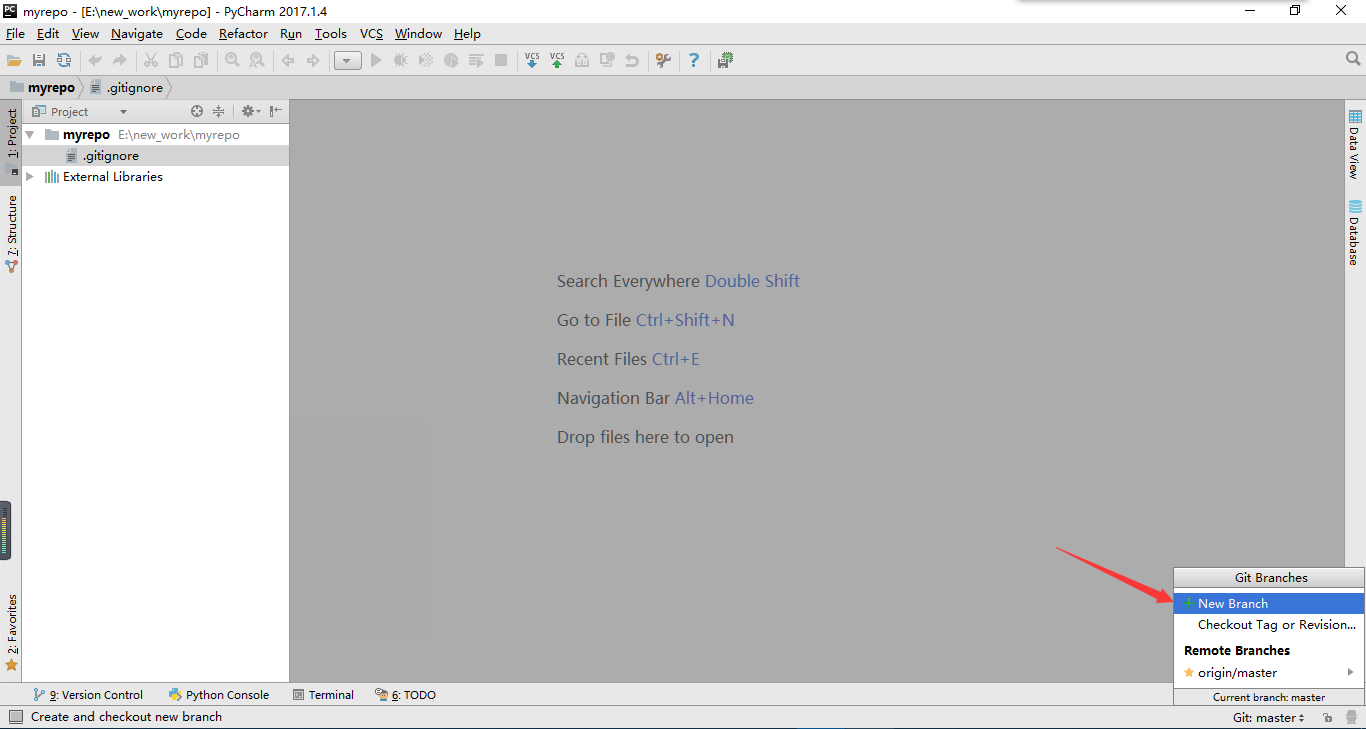
Task: Click the Git: master status widget
Action: (x=1269, y=718)
